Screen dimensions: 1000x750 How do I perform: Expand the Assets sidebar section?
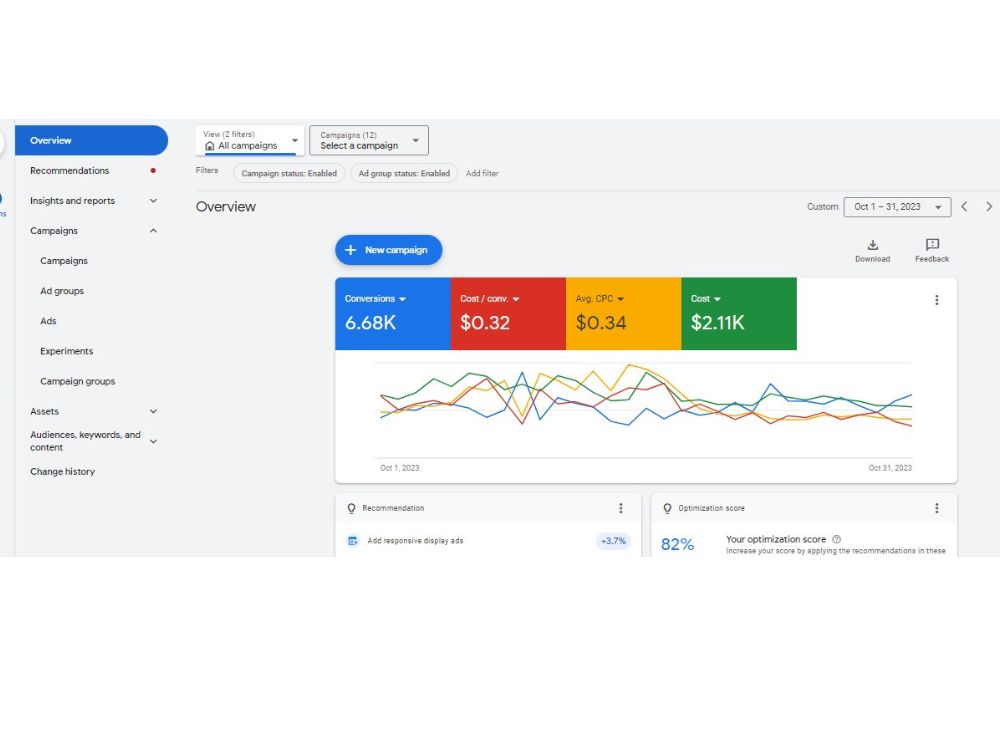153,411
